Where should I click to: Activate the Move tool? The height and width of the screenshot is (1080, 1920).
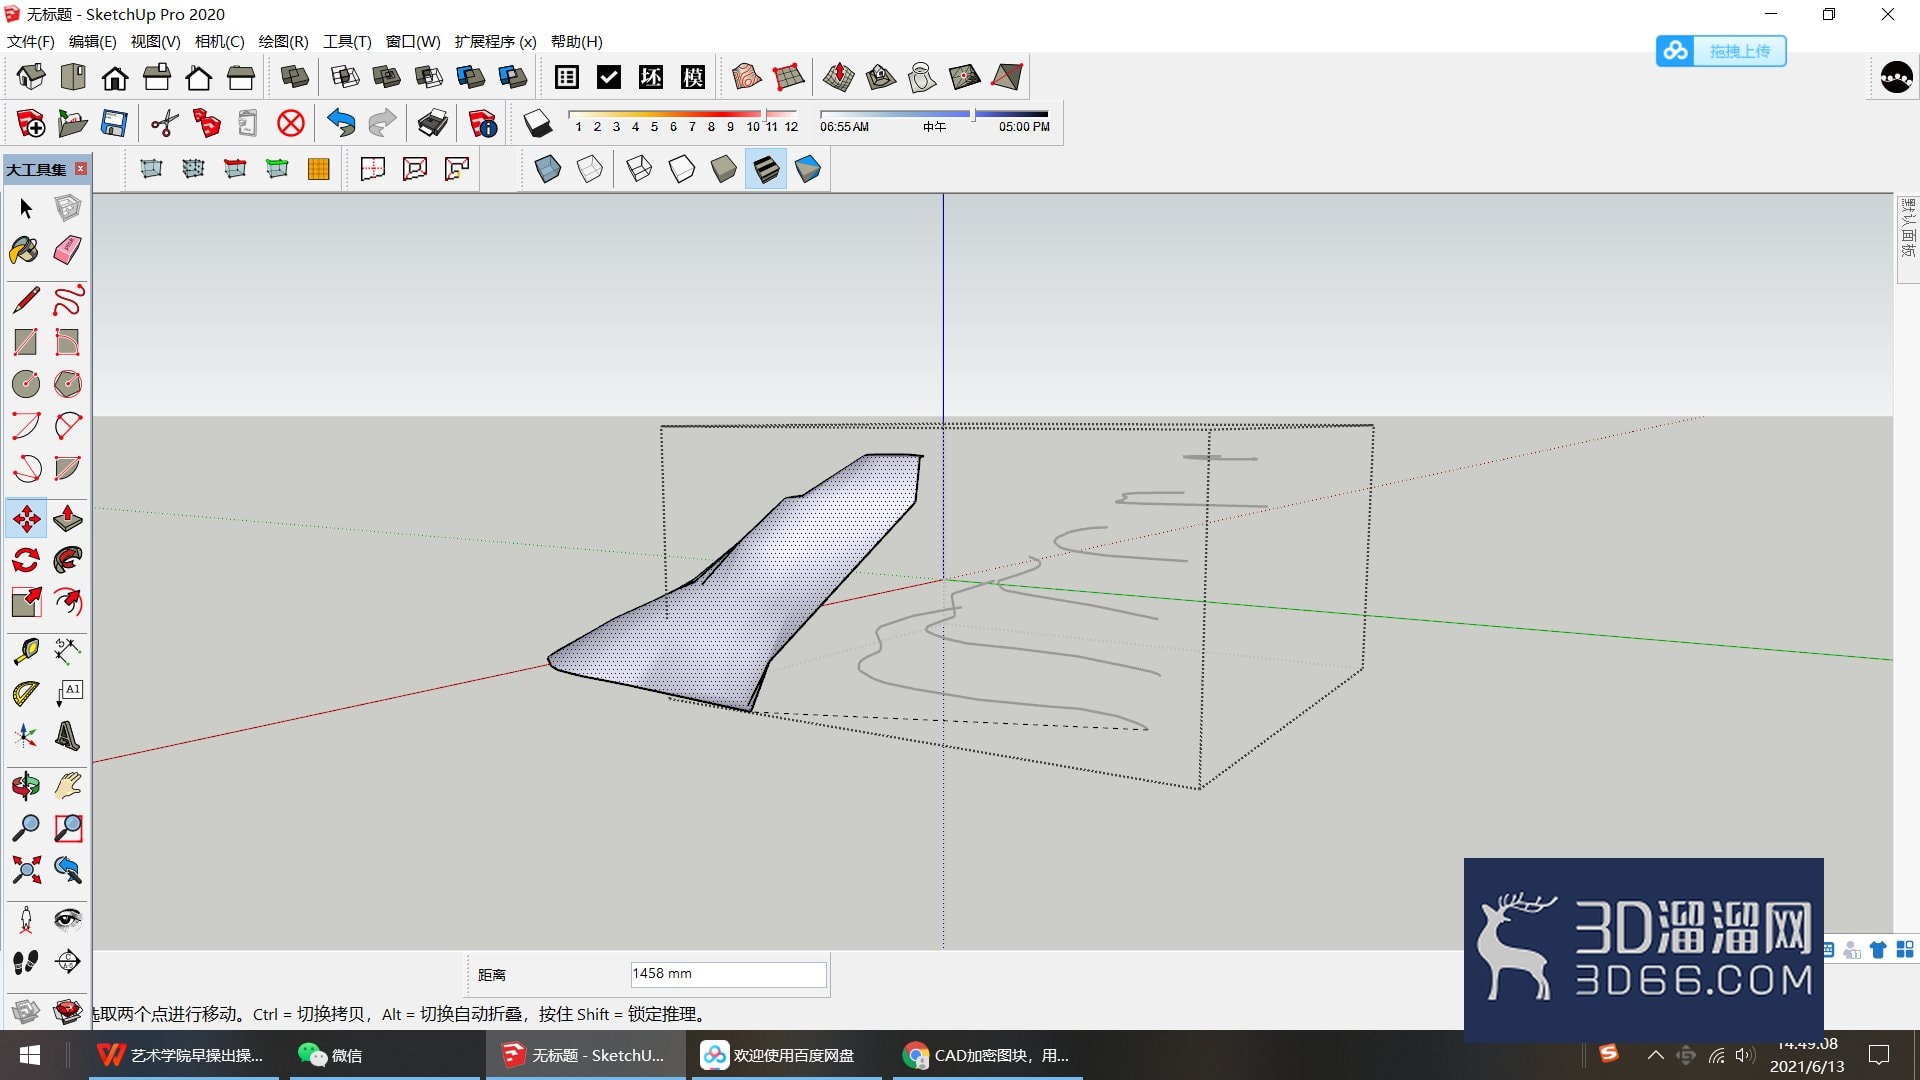coord(26,518)
